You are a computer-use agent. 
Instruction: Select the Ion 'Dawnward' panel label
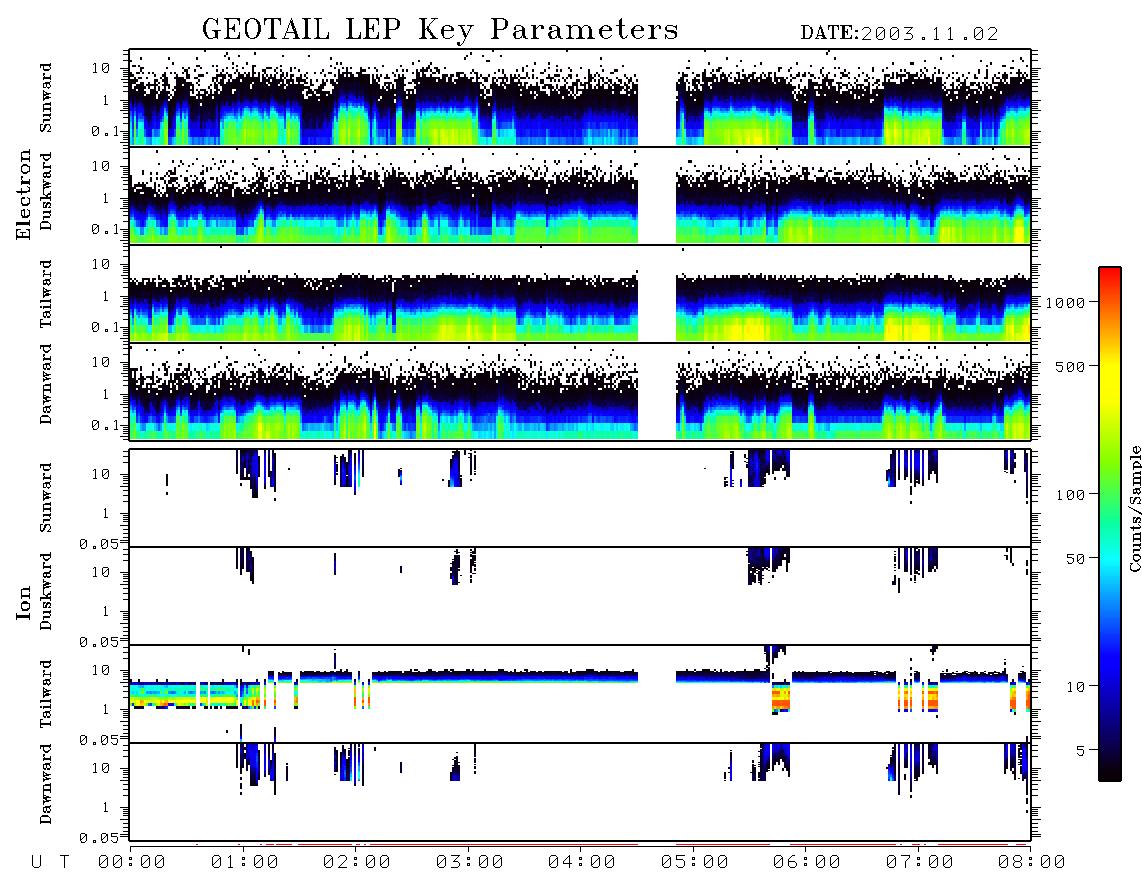coord(46,784)
